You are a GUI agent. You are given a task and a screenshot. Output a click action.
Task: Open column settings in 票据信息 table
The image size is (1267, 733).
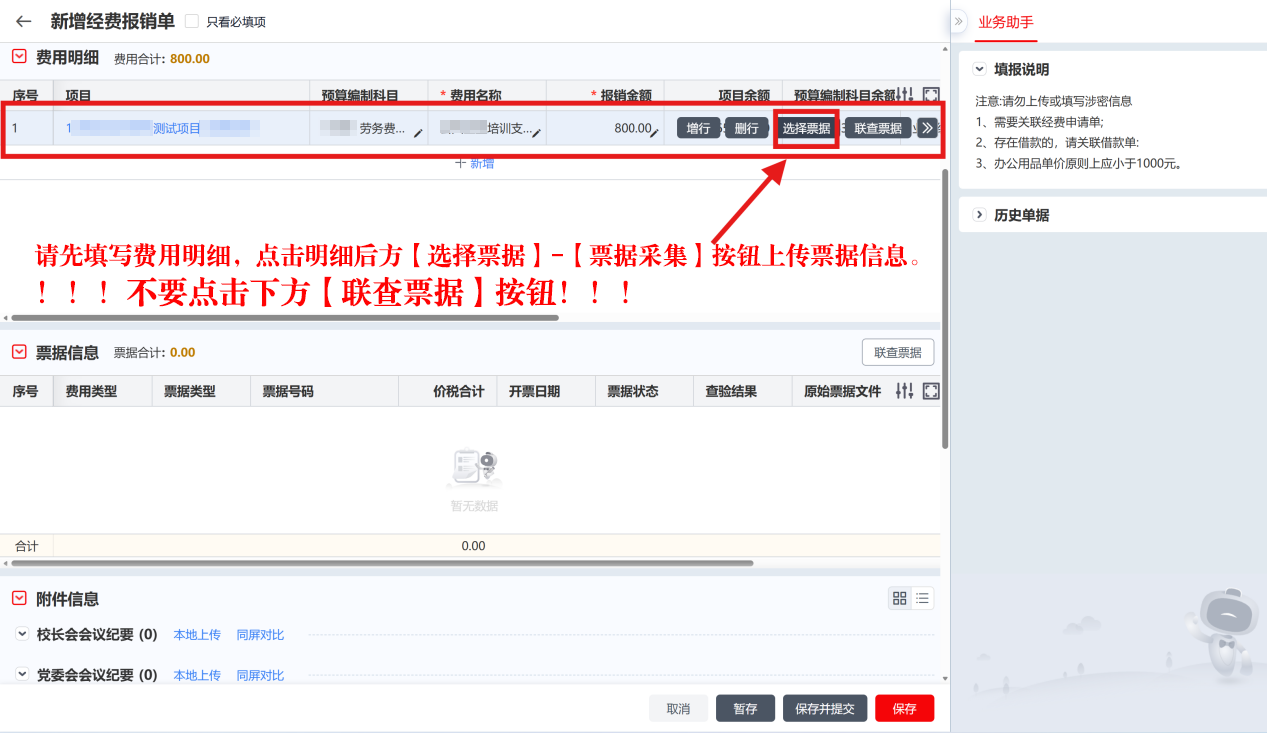[905, 391]
